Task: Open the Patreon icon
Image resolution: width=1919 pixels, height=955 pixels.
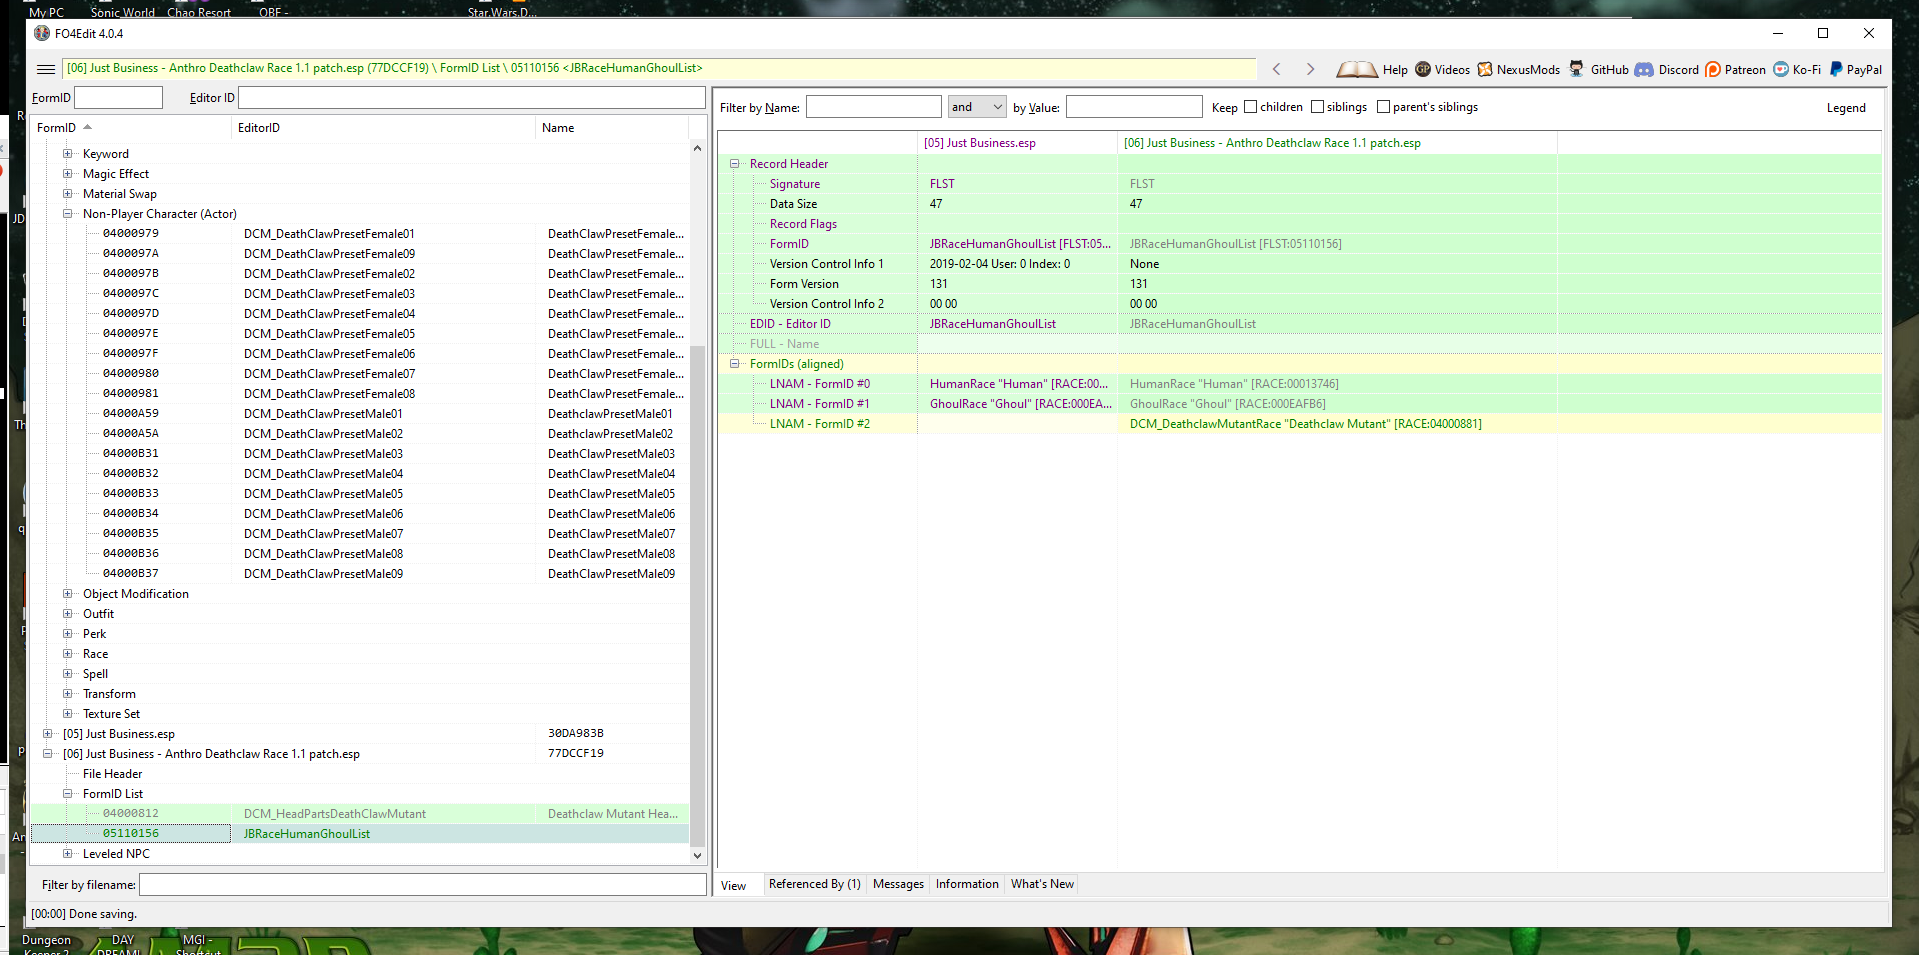Action: click(1713, 69)
